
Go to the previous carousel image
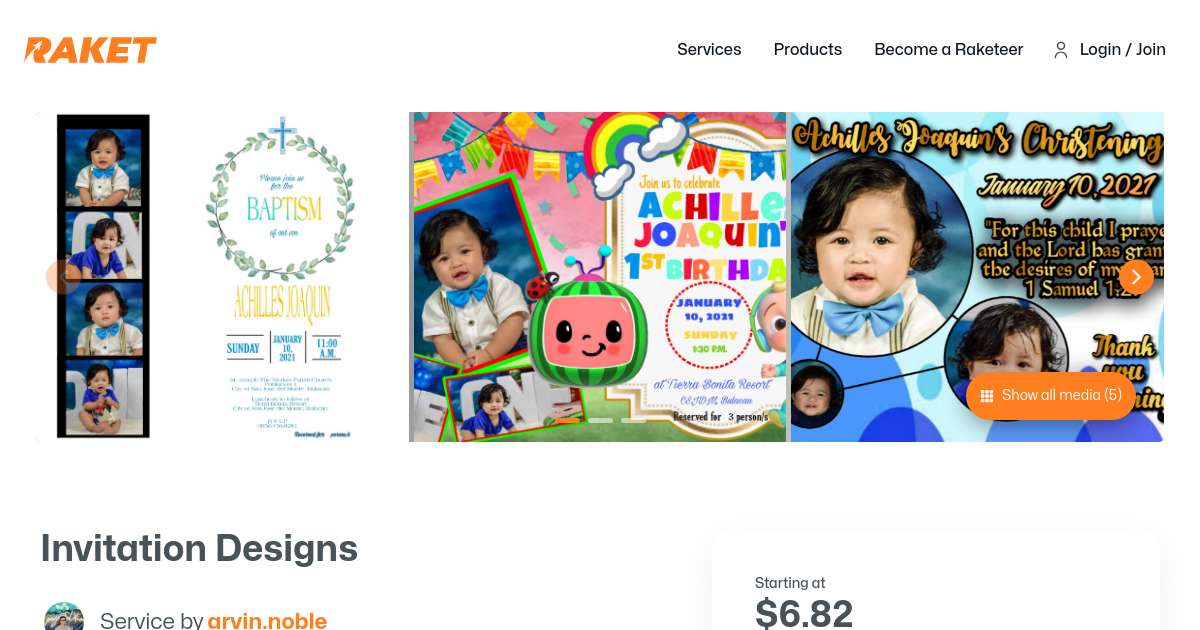[63, 277]
